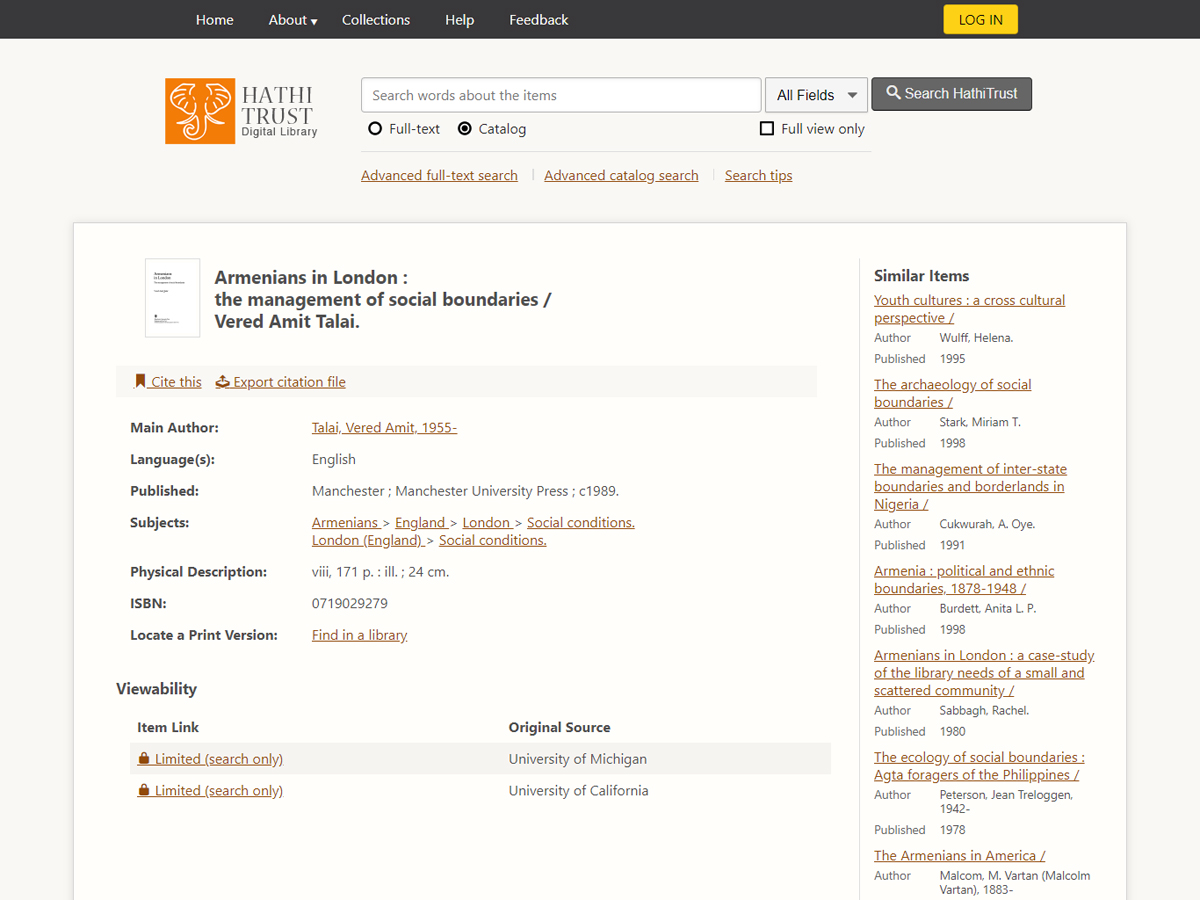The height and width of the screenshot is (900, 1200).
Task: Open the All Fields dropdown
Action: (x=816, y=95)
